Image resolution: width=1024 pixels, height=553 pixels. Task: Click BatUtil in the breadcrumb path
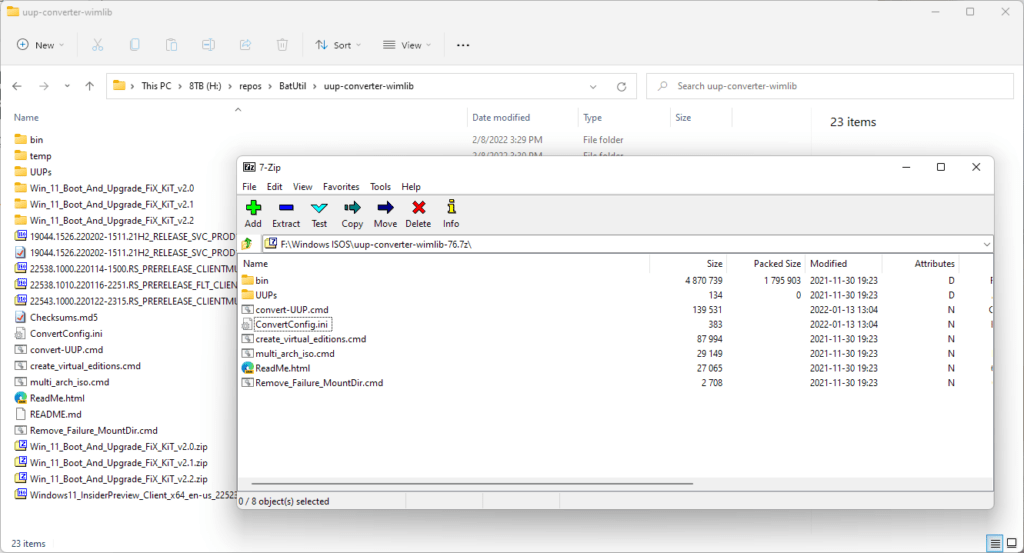291,86
